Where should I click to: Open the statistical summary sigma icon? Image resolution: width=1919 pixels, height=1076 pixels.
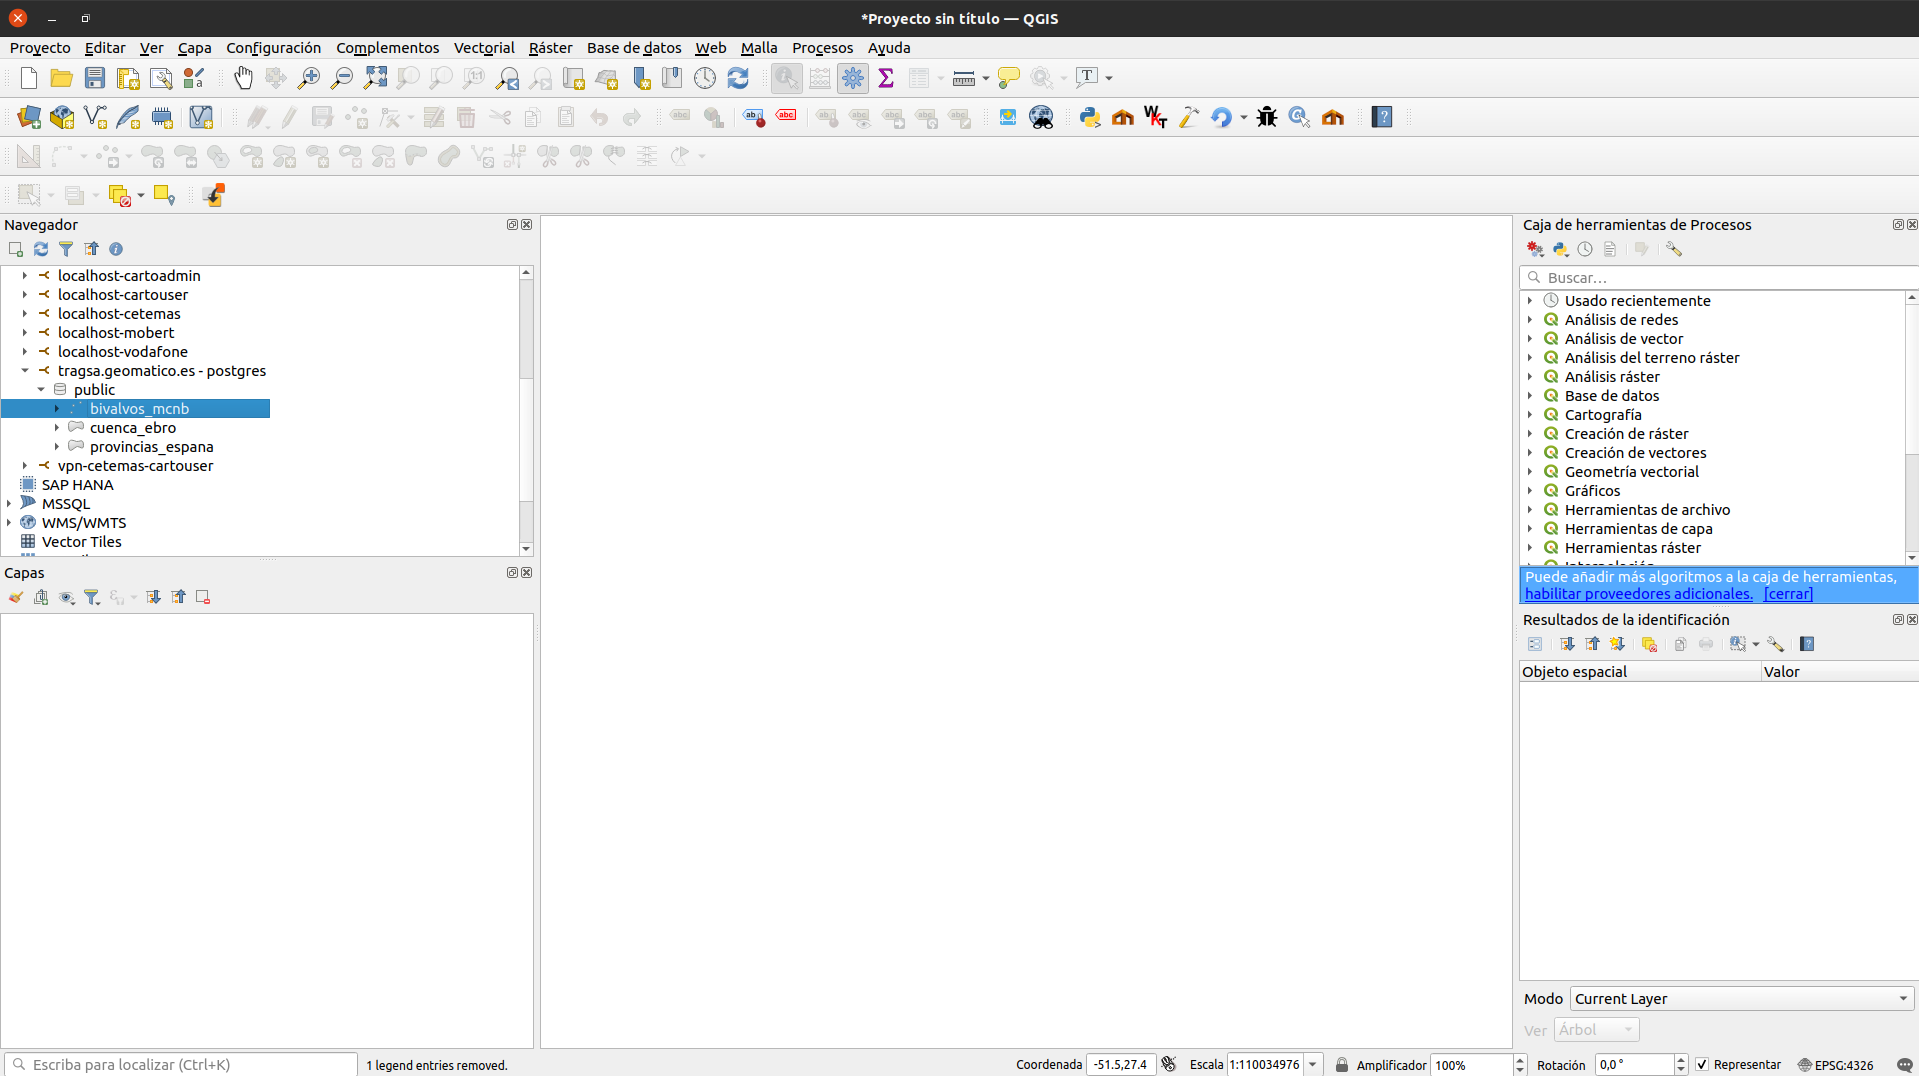point(886,78)
